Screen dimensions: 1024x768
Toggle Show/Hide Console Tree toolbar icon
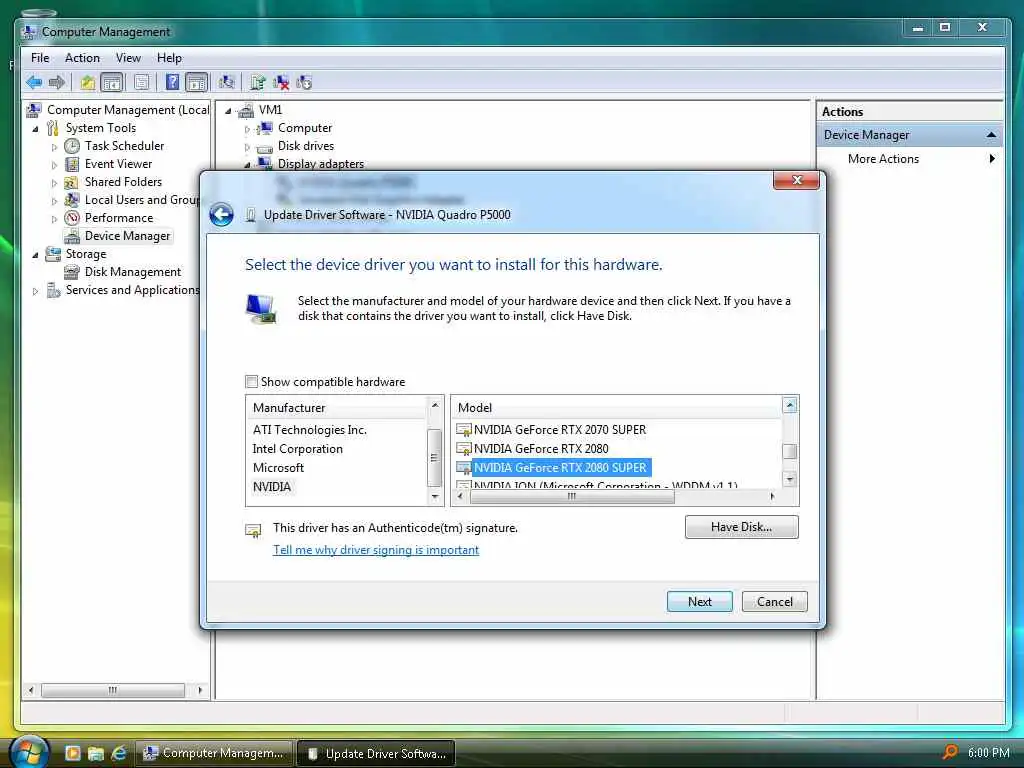pyautogui.click(x=112, y=82)
